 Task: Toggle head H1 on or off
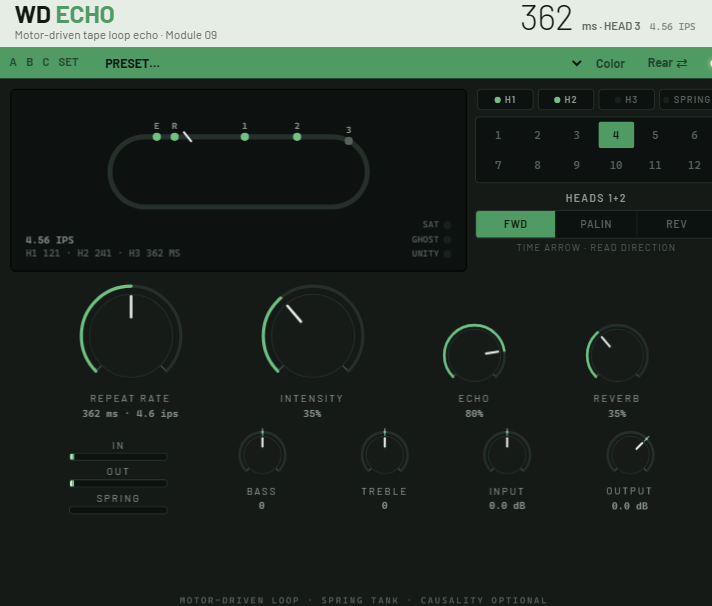click(505, 99)
